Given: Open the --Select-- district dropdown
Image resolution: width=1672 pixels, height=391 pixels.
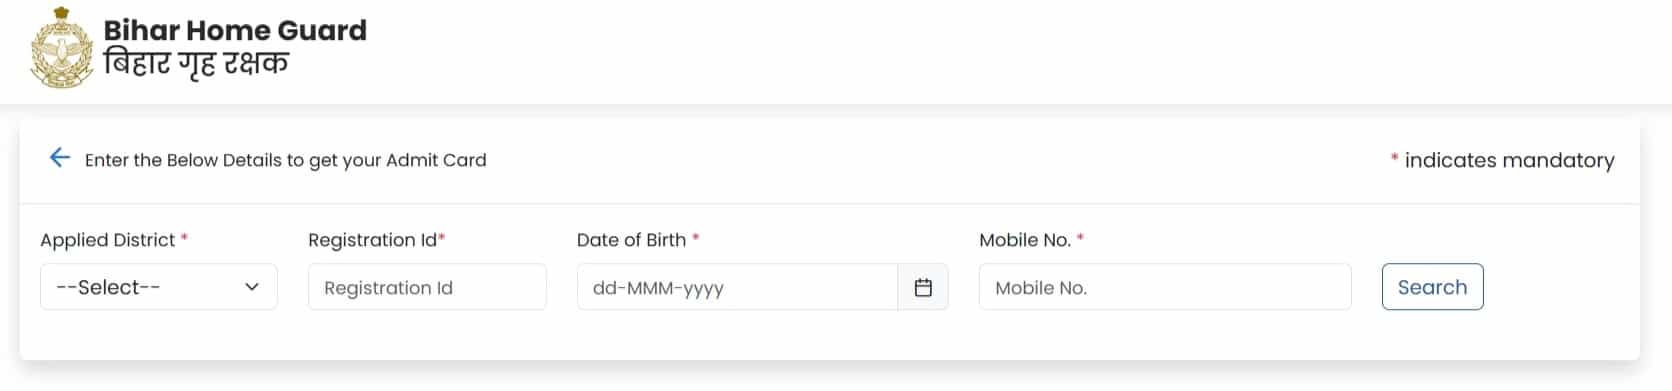Looking at the screenshot, I should (x=159, y=287).
